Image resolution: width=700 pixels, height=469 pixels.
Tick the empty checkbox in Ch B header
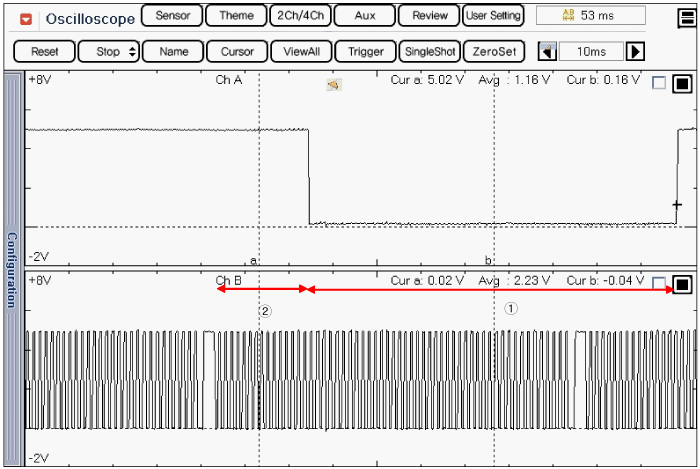[x=659, y=283]
